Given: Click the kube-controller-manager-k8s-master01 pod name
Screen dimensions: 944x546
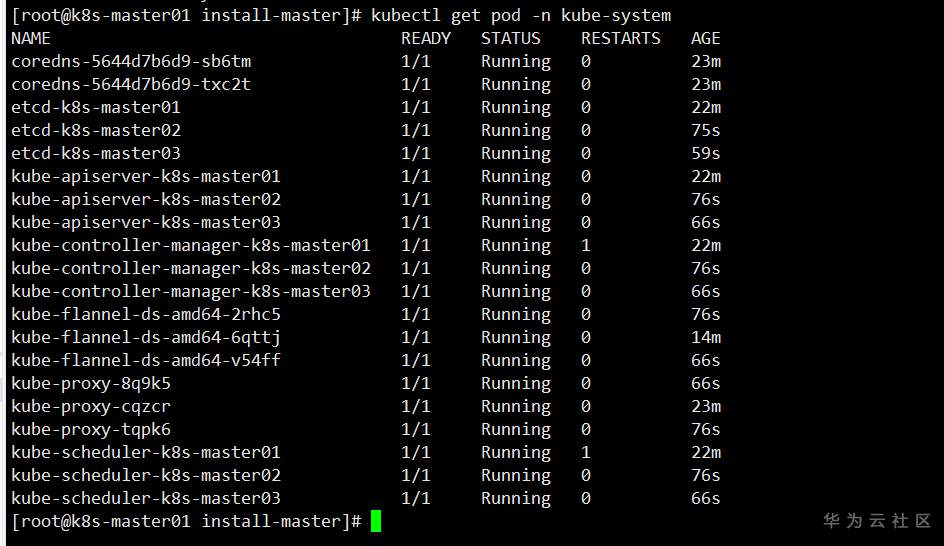Looking at the screenshot, I should (191, 245).
